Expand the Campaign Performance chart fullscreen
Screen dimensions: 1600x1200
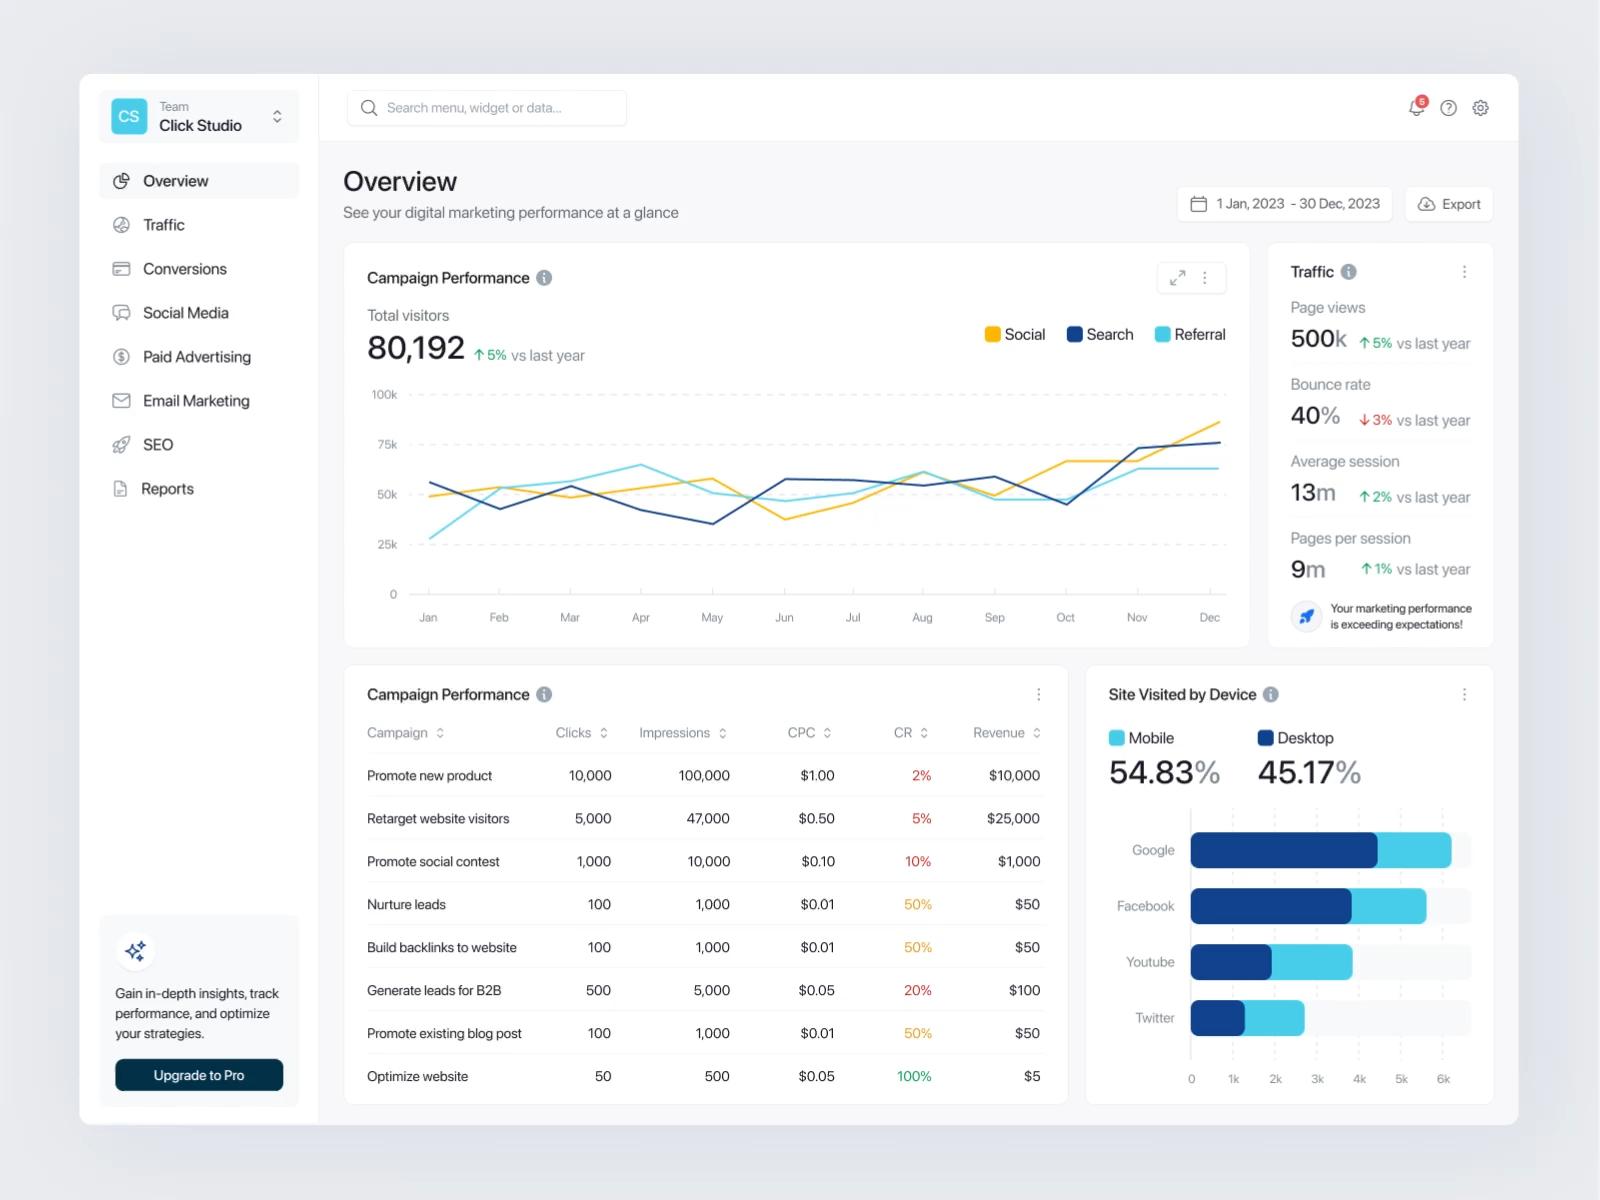(1178, 278)
